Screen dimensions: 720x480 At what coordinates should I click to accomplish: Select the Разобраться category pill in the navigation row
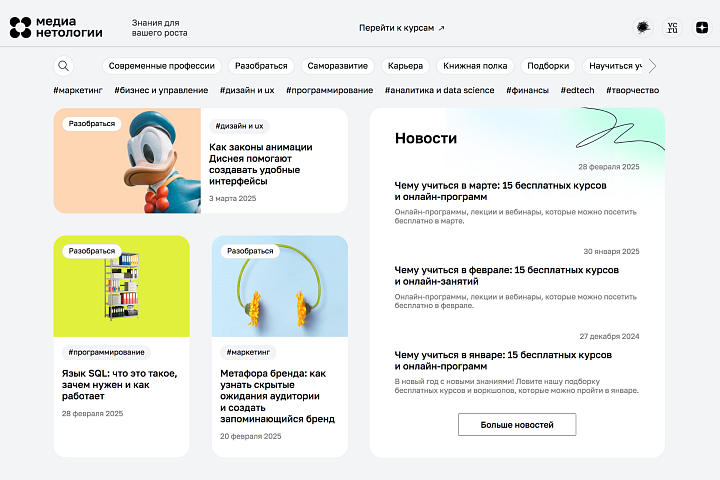(x=261, y=66)
